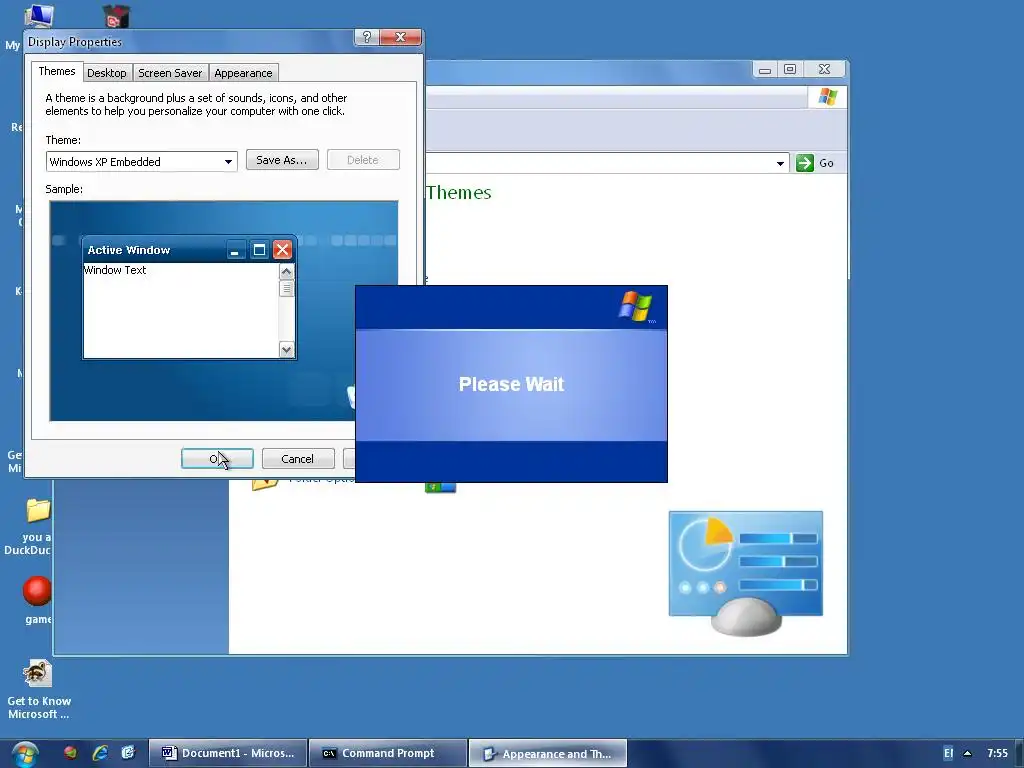The image size is (1024, 768).
Task: Select the Appearance tab
Action: (x=243, y=73)
